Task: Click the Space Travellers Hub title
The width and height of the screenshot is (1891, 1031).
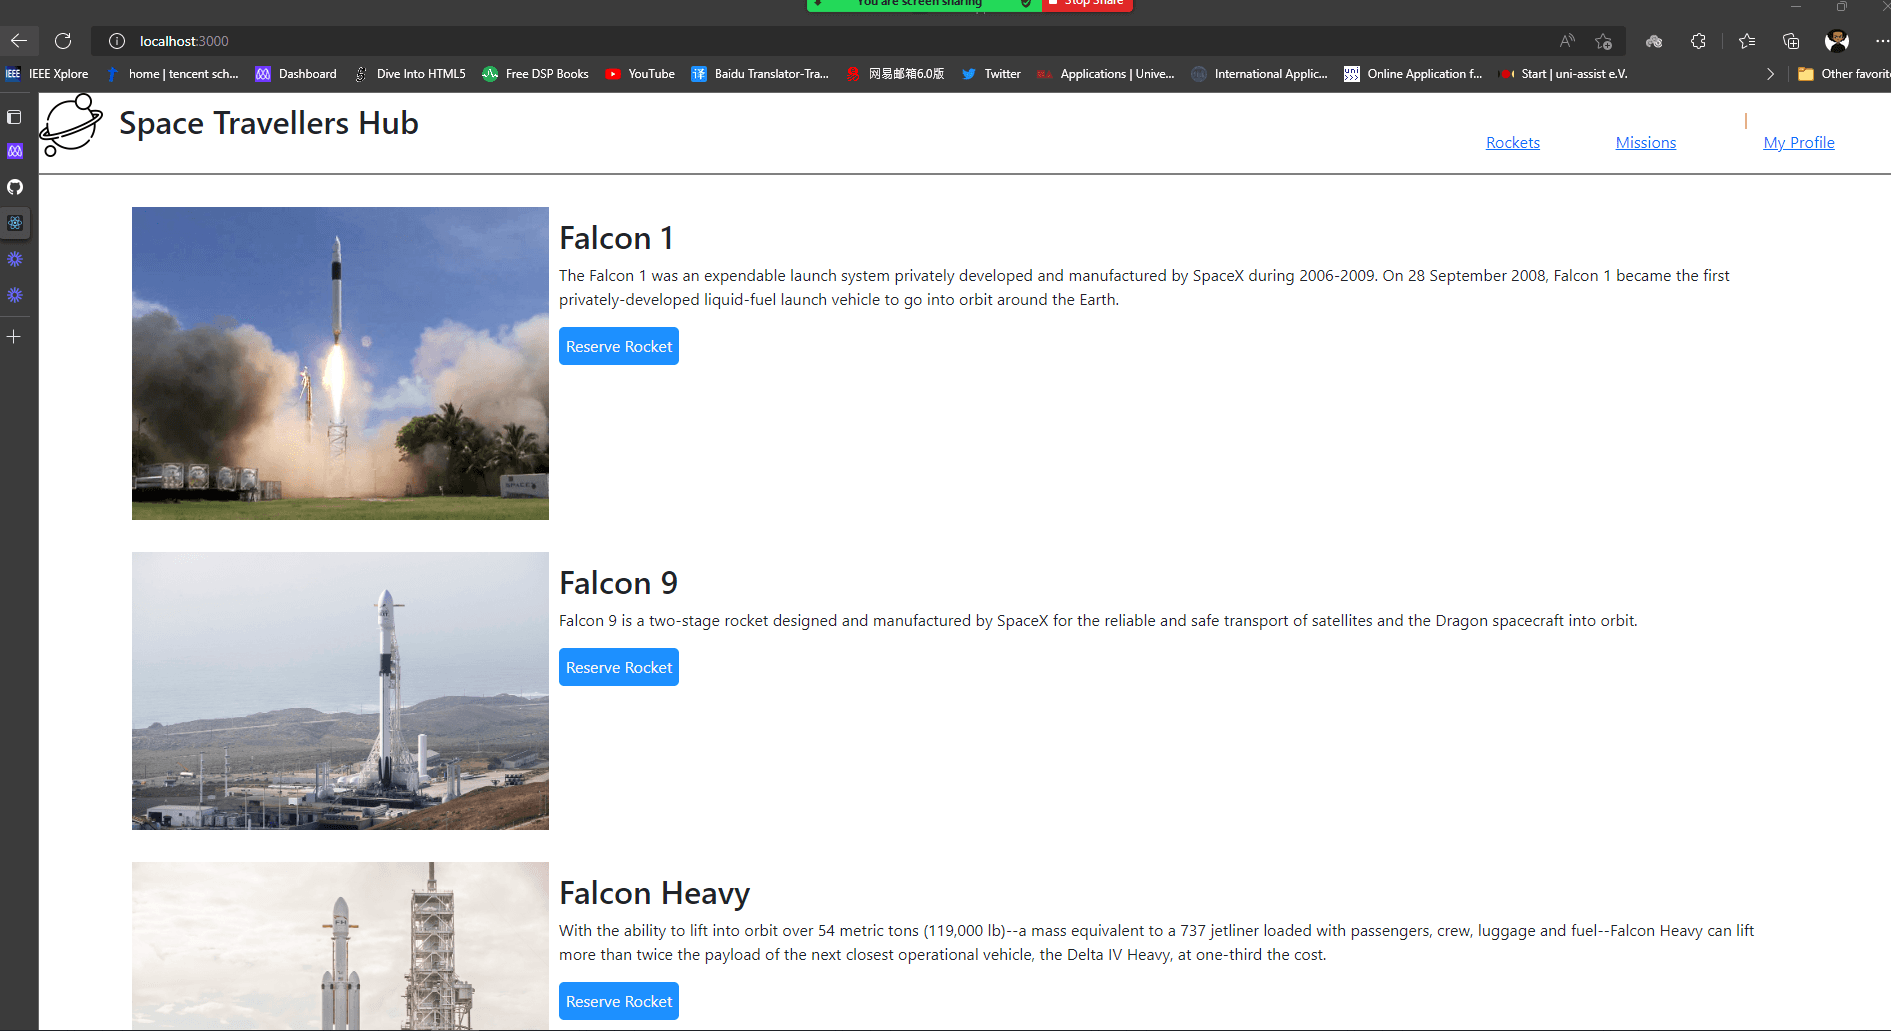Action: [x=269, y=123]
